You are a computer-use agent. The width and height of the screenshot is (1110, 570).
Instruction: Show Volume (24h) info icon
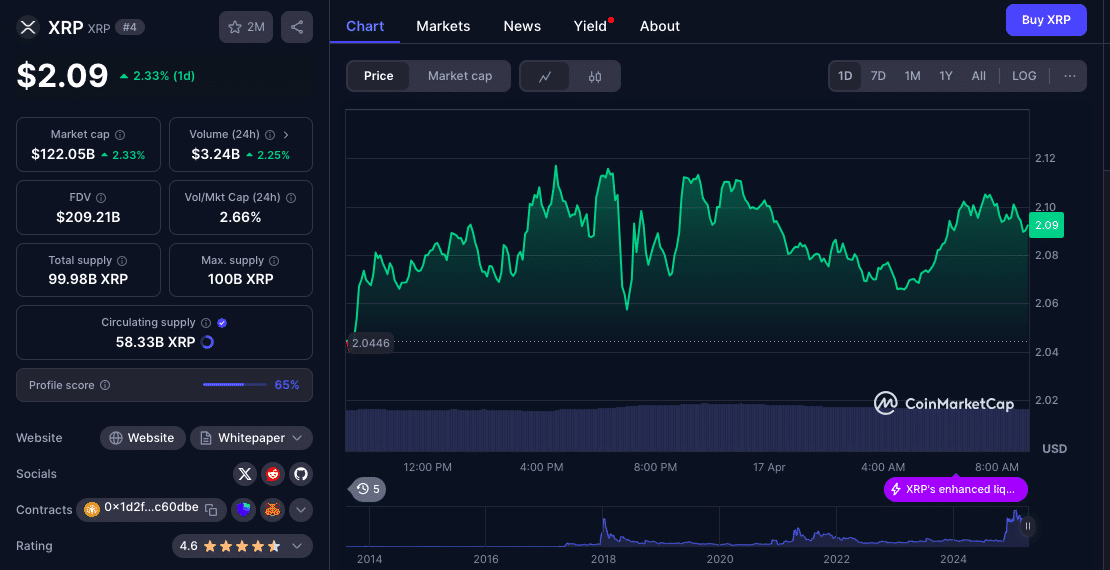[270, 135]
